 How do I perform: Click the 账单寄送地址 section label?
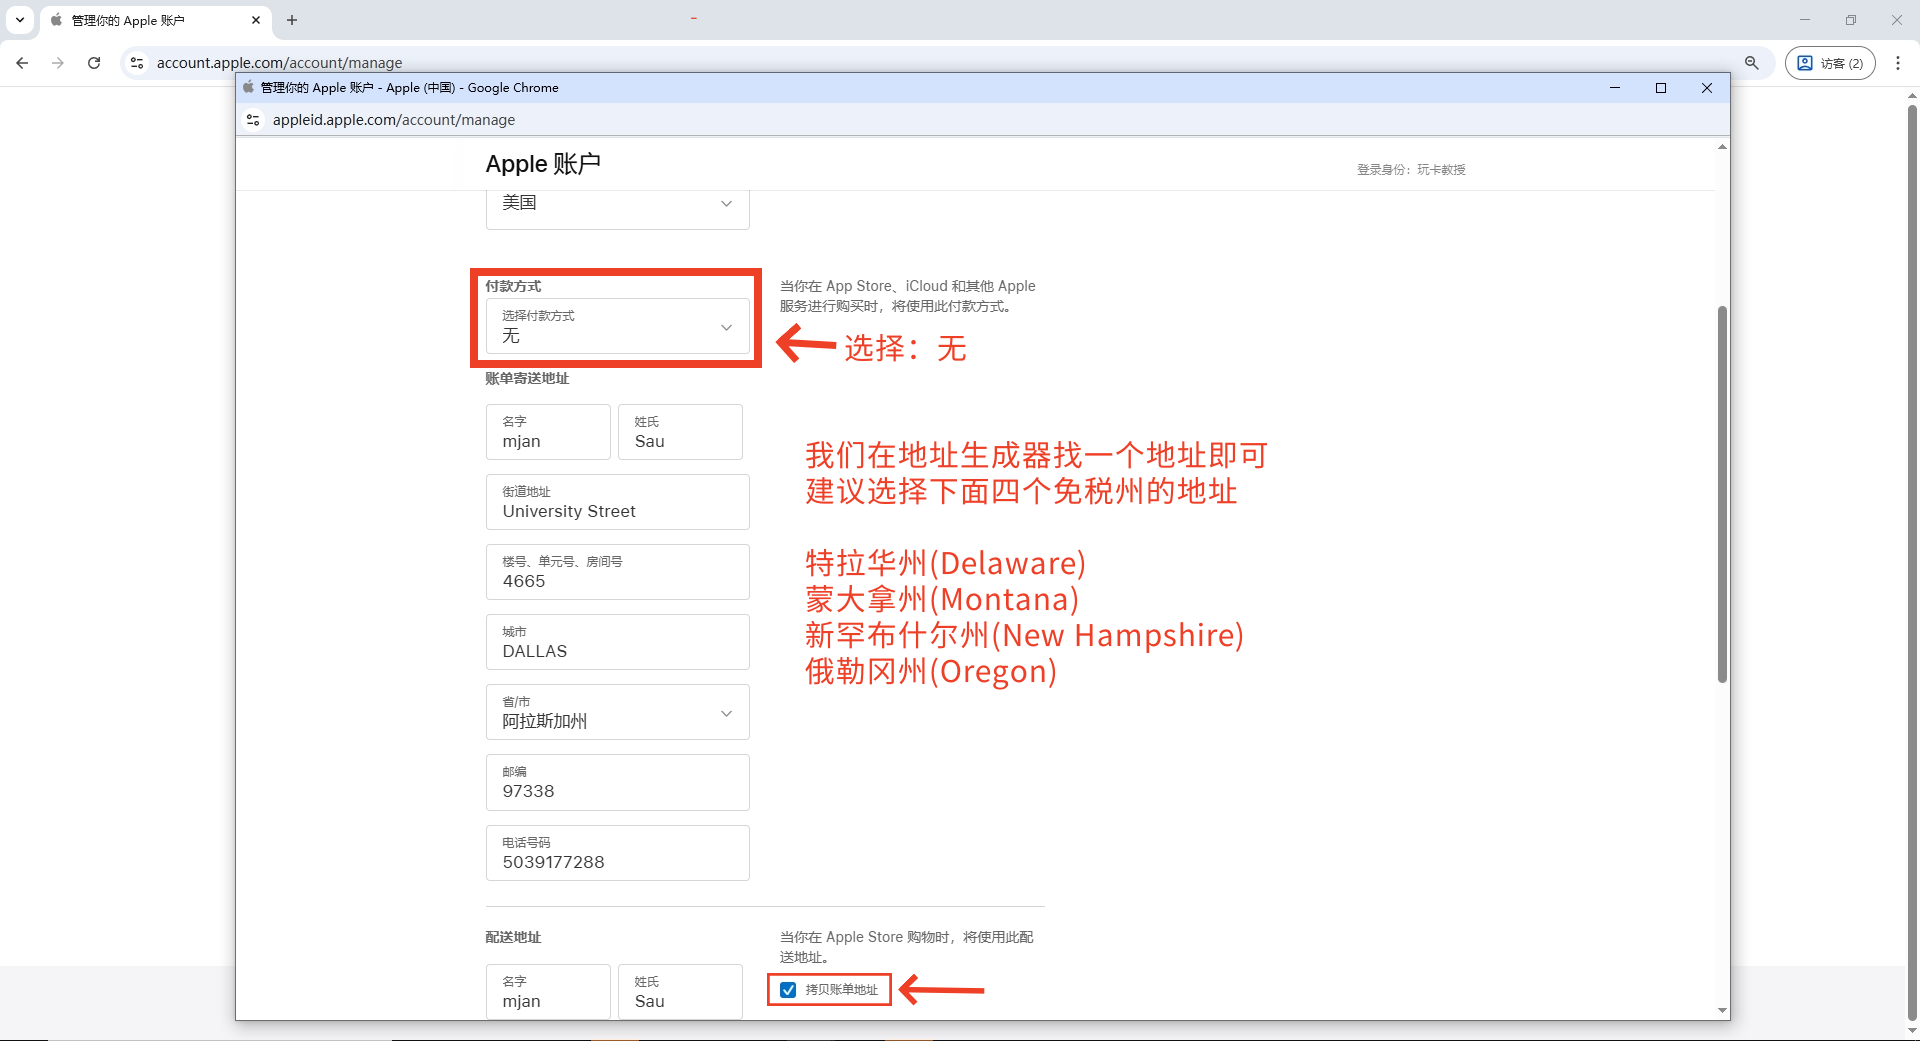[x=527, y=378]
